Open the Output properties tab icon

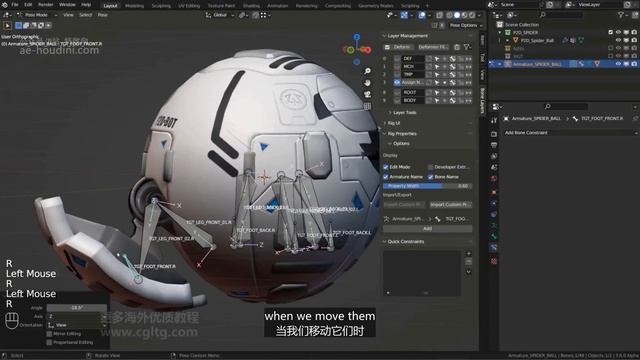[x=494, y=145]
